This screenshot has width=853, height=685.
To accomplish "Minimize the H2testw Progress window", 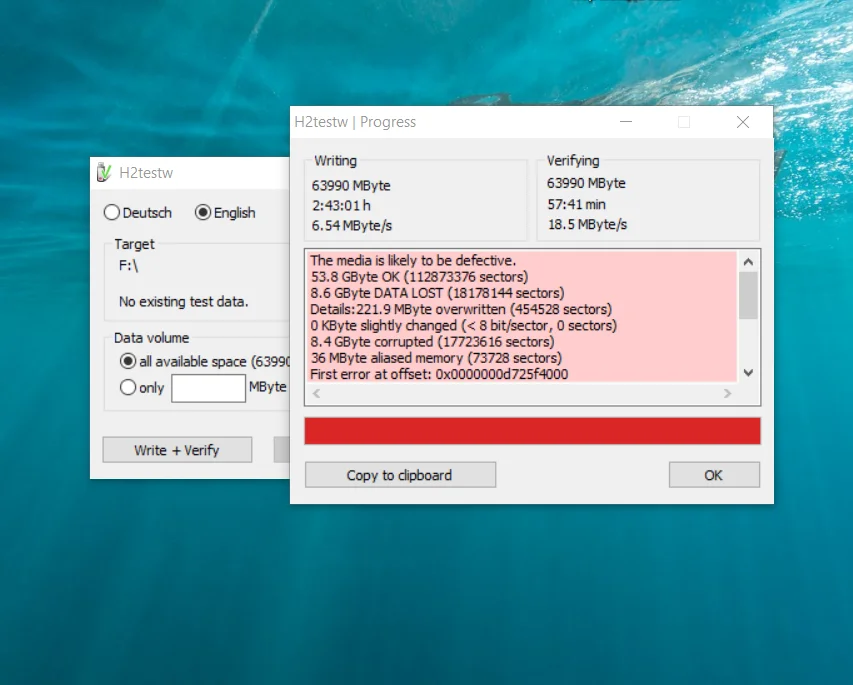I will tap(626, 122).
